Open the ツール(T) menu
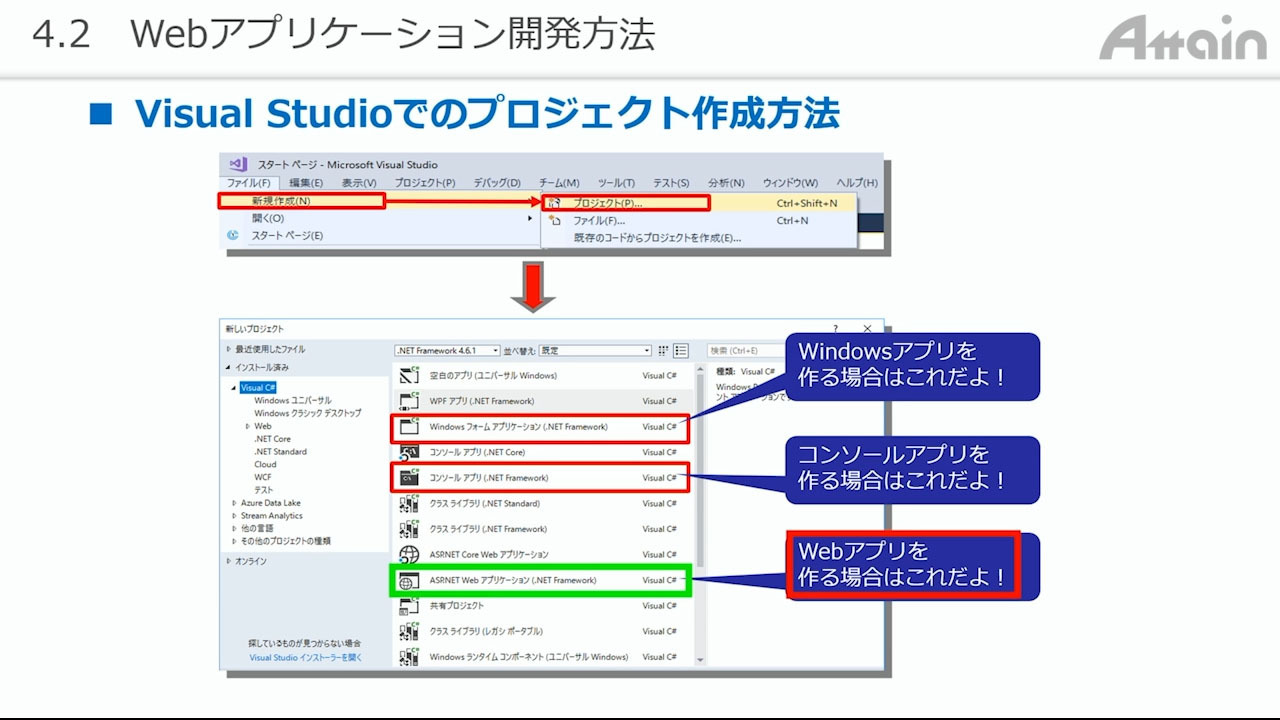1280x720 pixels. pyautogui.click(x=616, y=183)
